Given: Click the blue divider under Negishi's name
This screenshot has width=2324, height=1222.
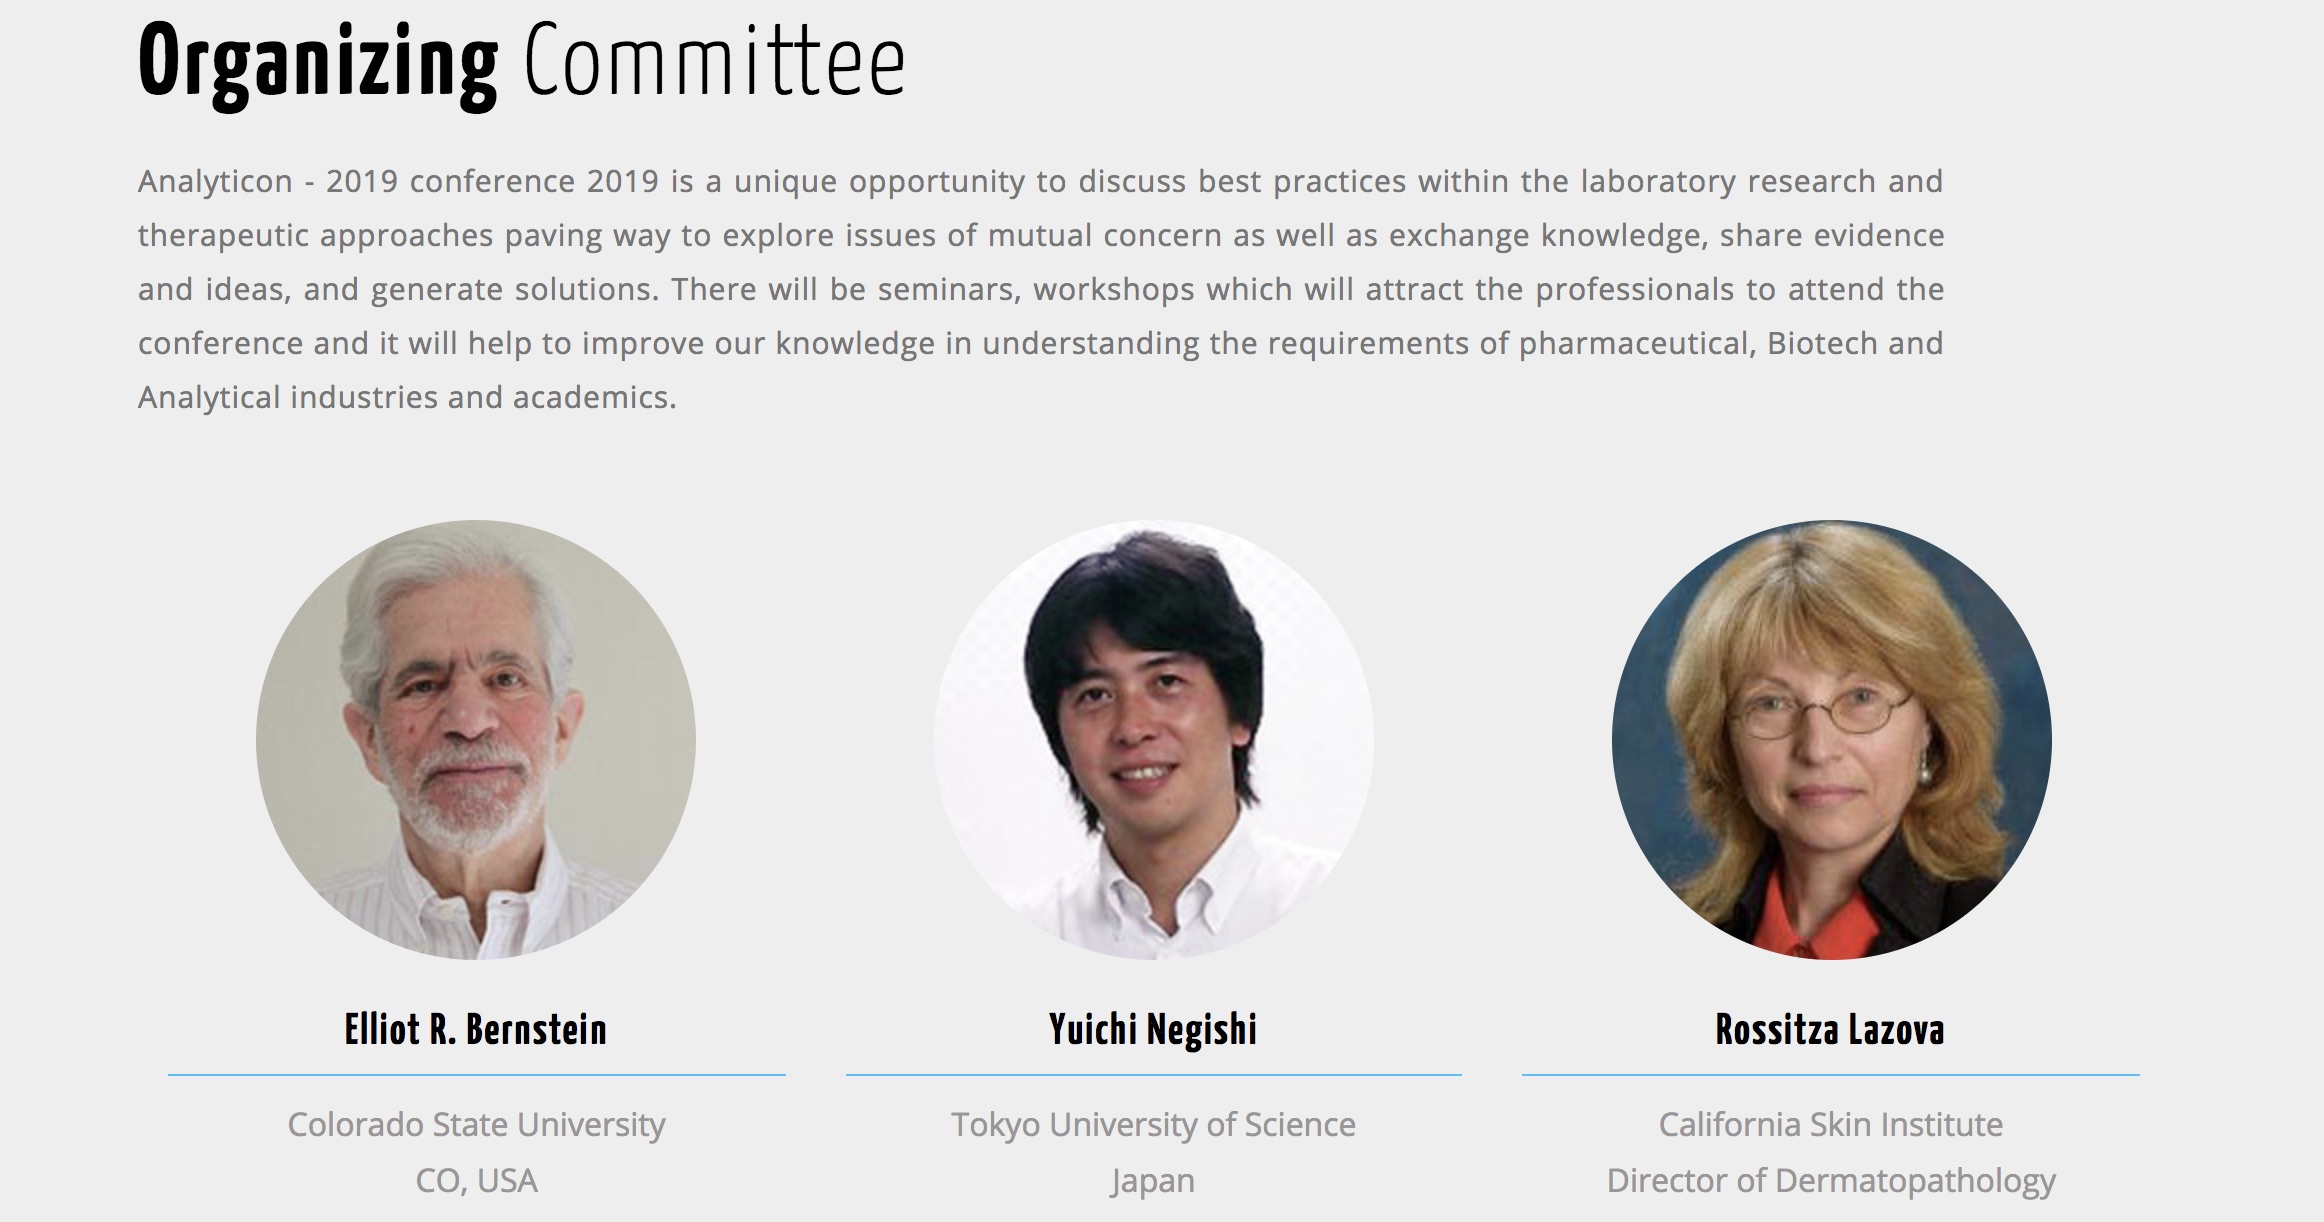Looking at the screenshot, I should click(1153, 1075).
